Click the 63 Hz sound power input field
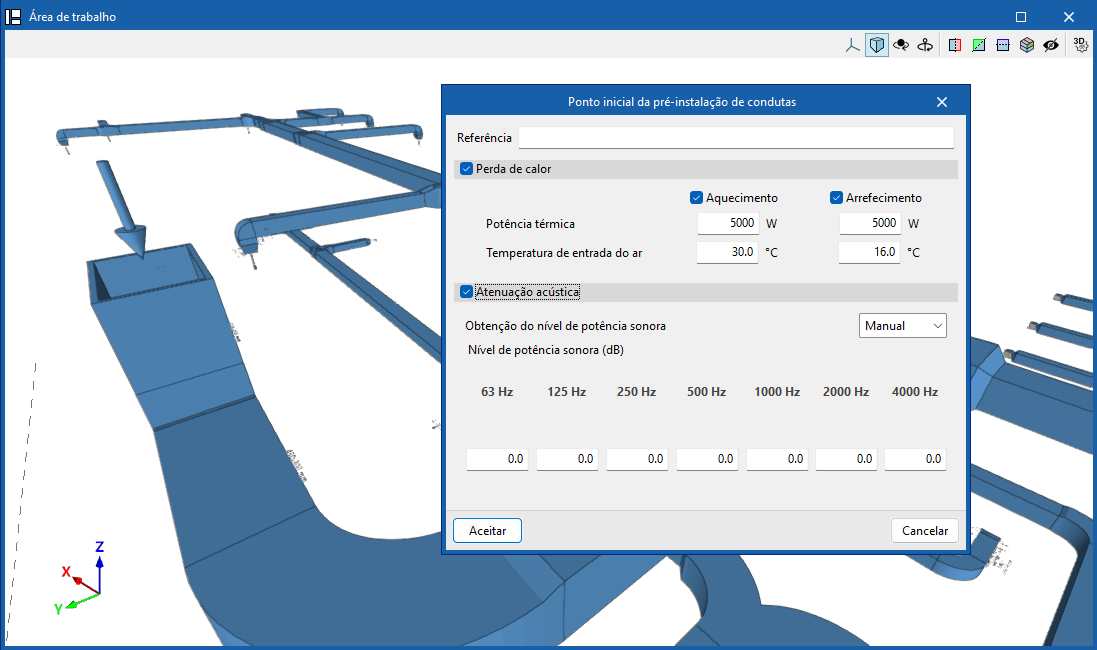 tap(497, 459)
